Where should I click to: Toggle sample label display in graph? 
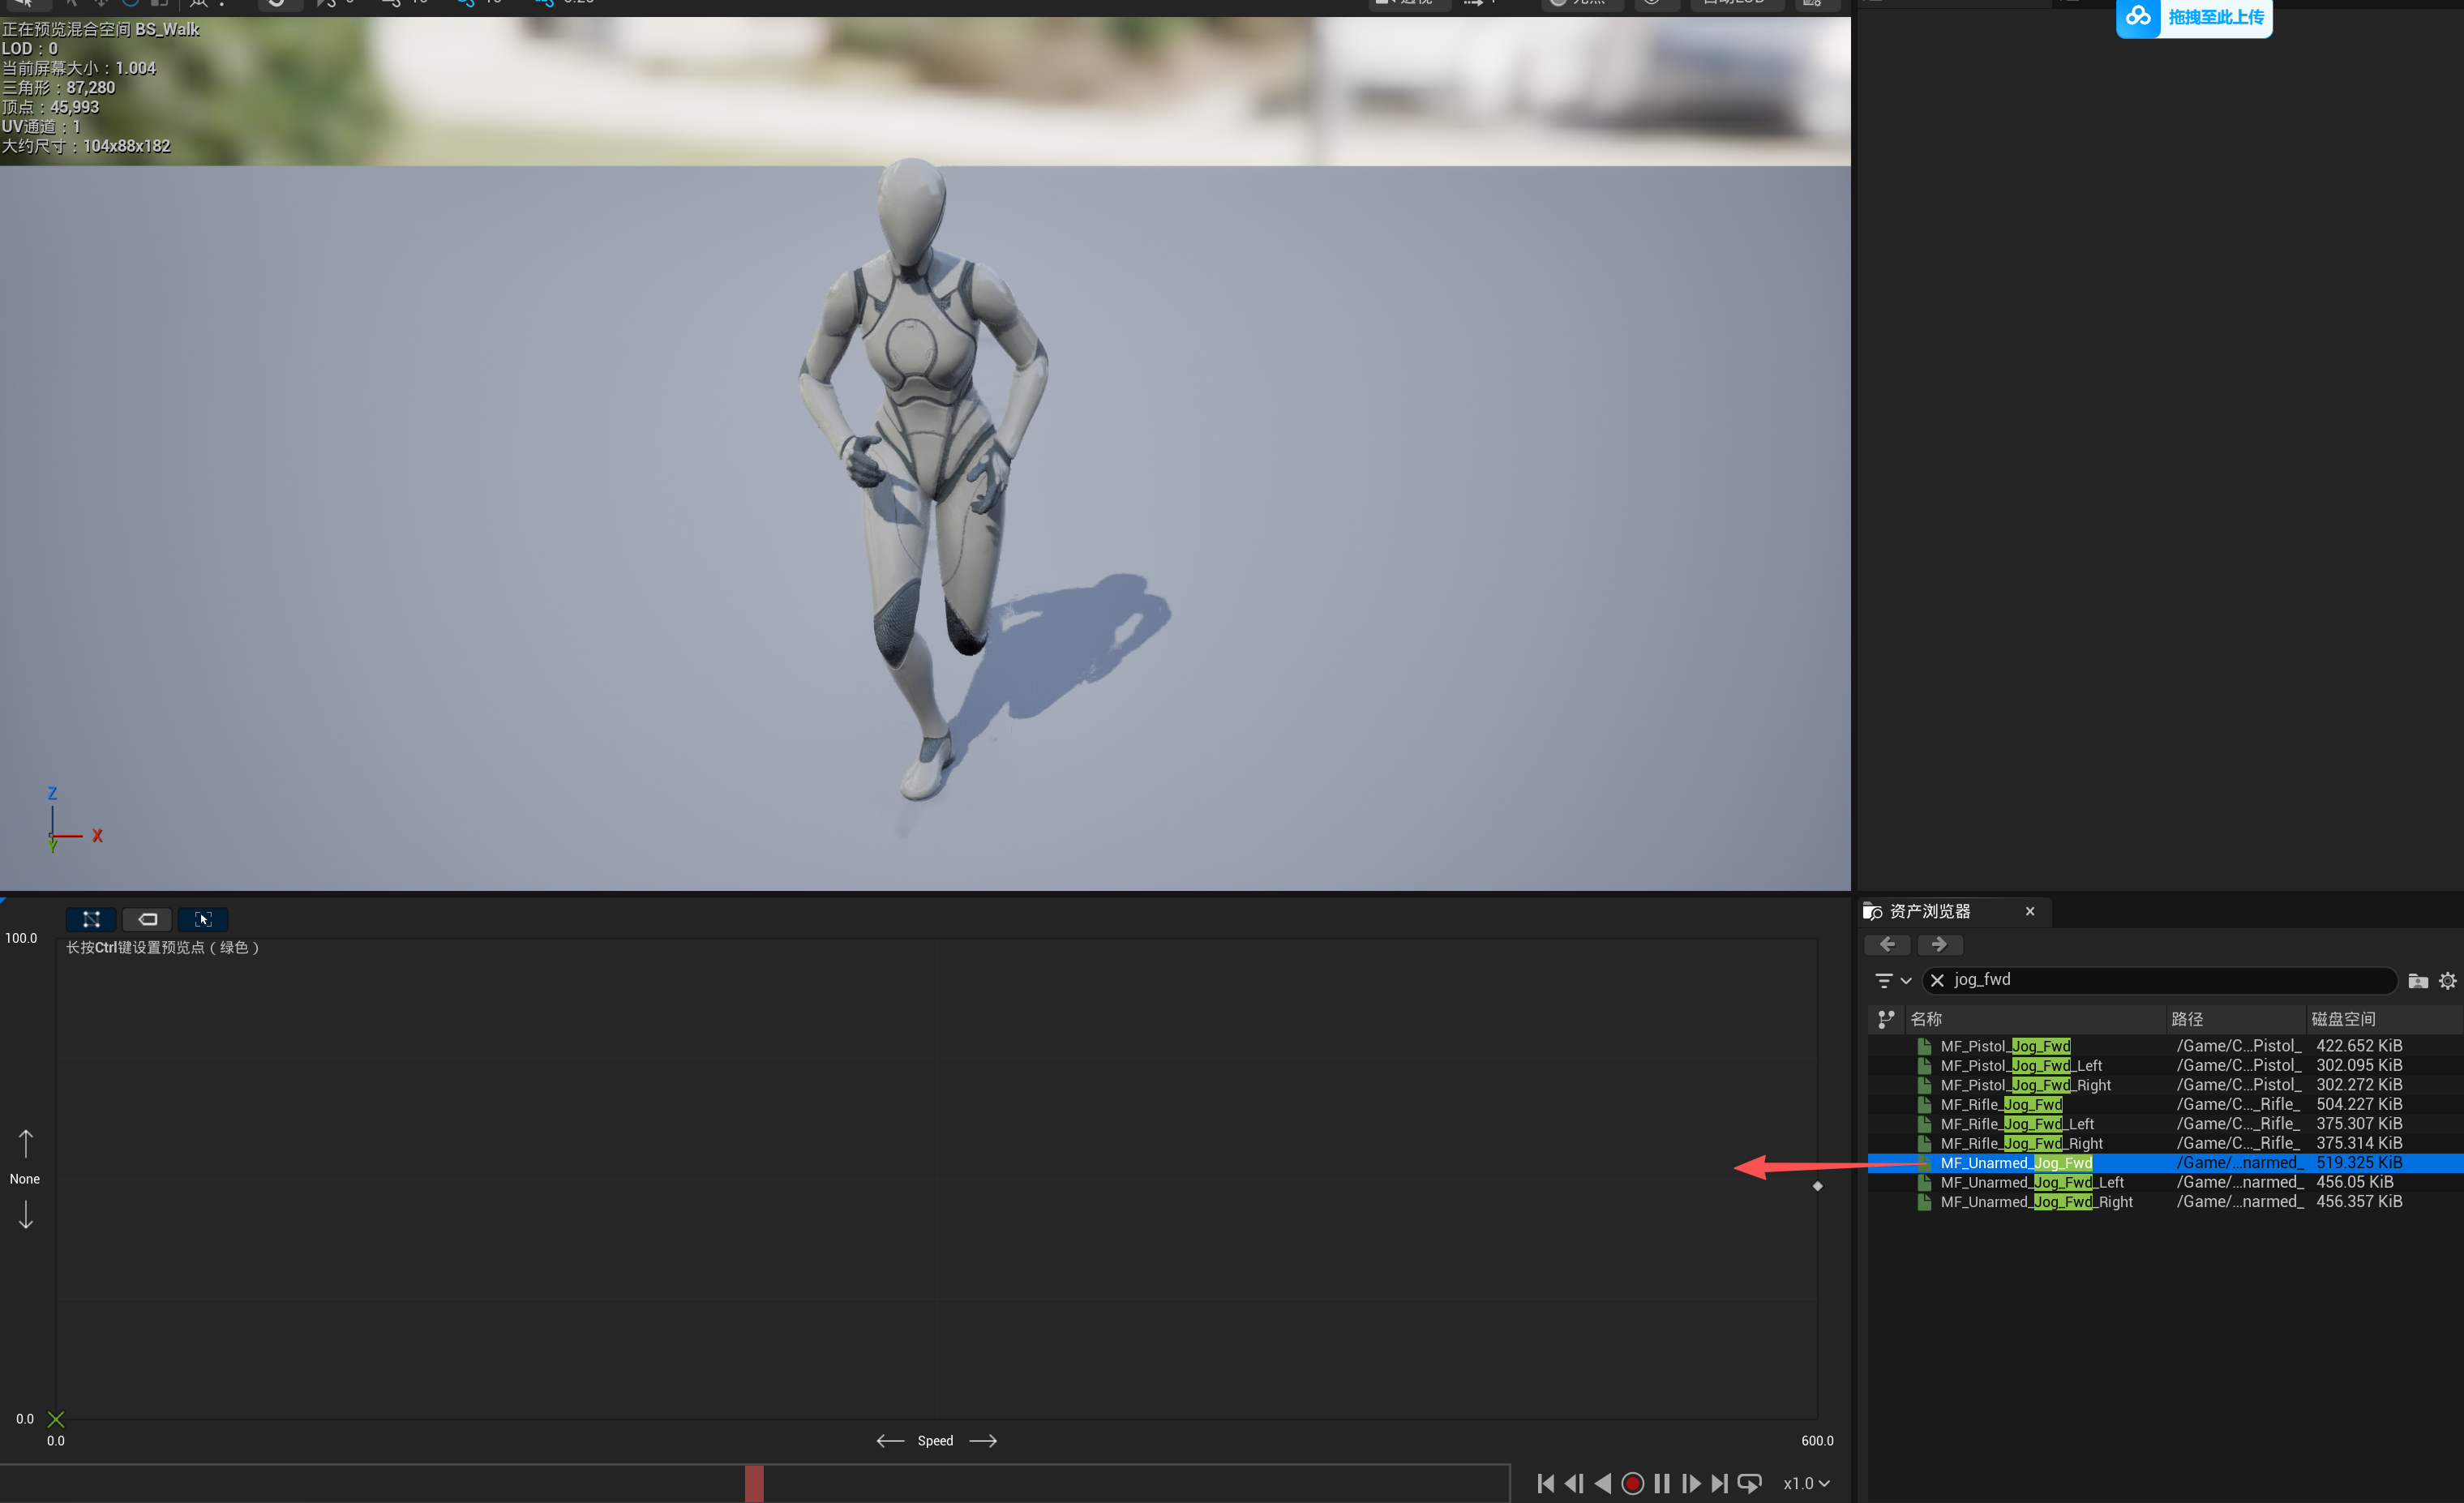(x=148, y=919)
